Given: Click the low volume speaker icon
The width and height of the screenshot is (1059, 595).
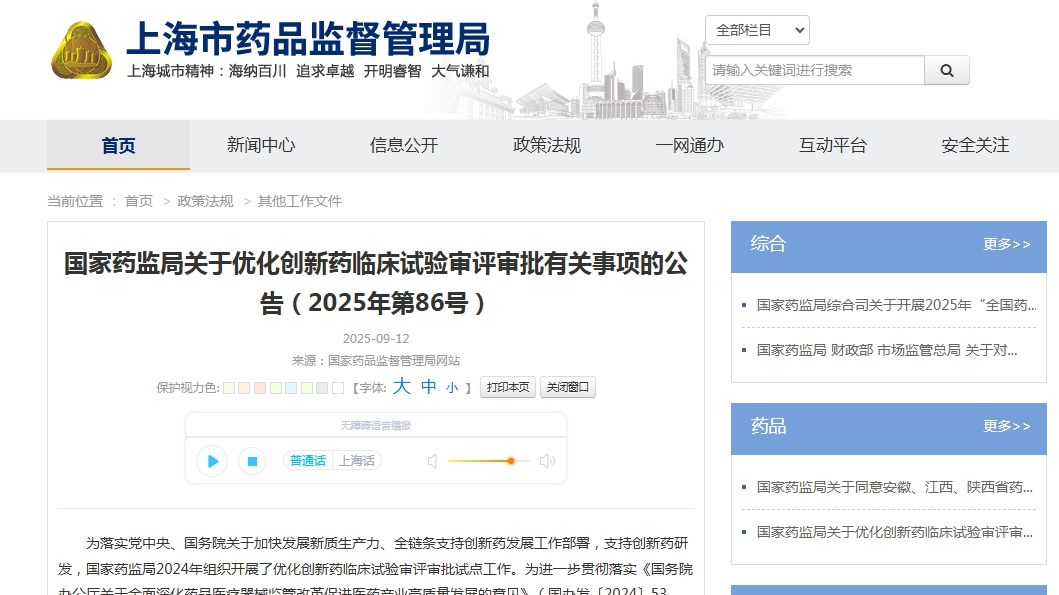Looking at the screenshot, I should click(x=432, y=461).
